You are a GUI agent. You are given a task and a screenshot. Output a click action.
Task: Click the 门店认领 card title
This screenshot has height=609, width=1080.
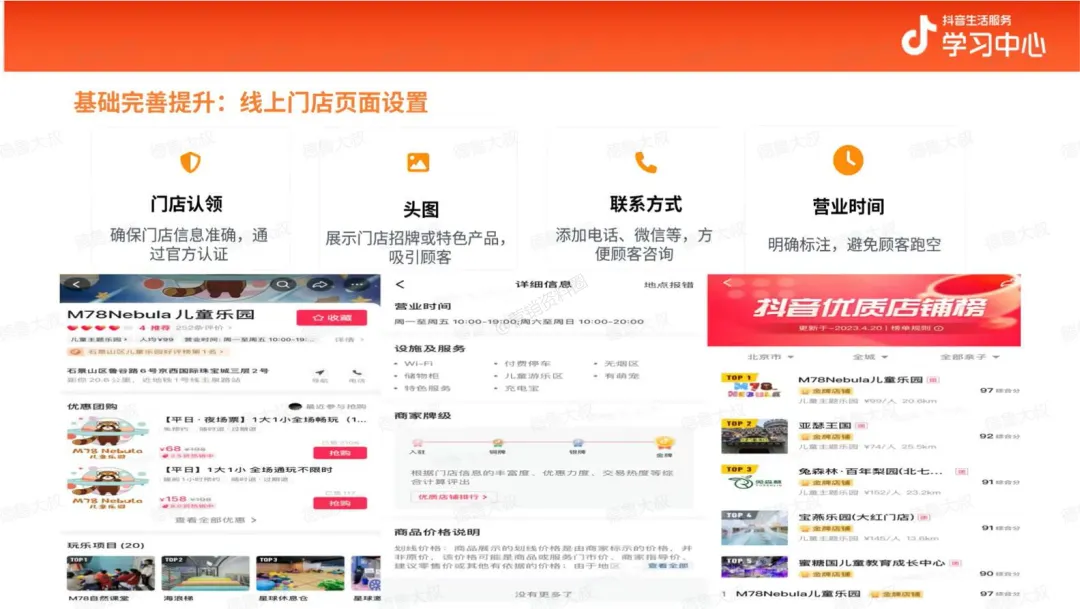[186, 204]
